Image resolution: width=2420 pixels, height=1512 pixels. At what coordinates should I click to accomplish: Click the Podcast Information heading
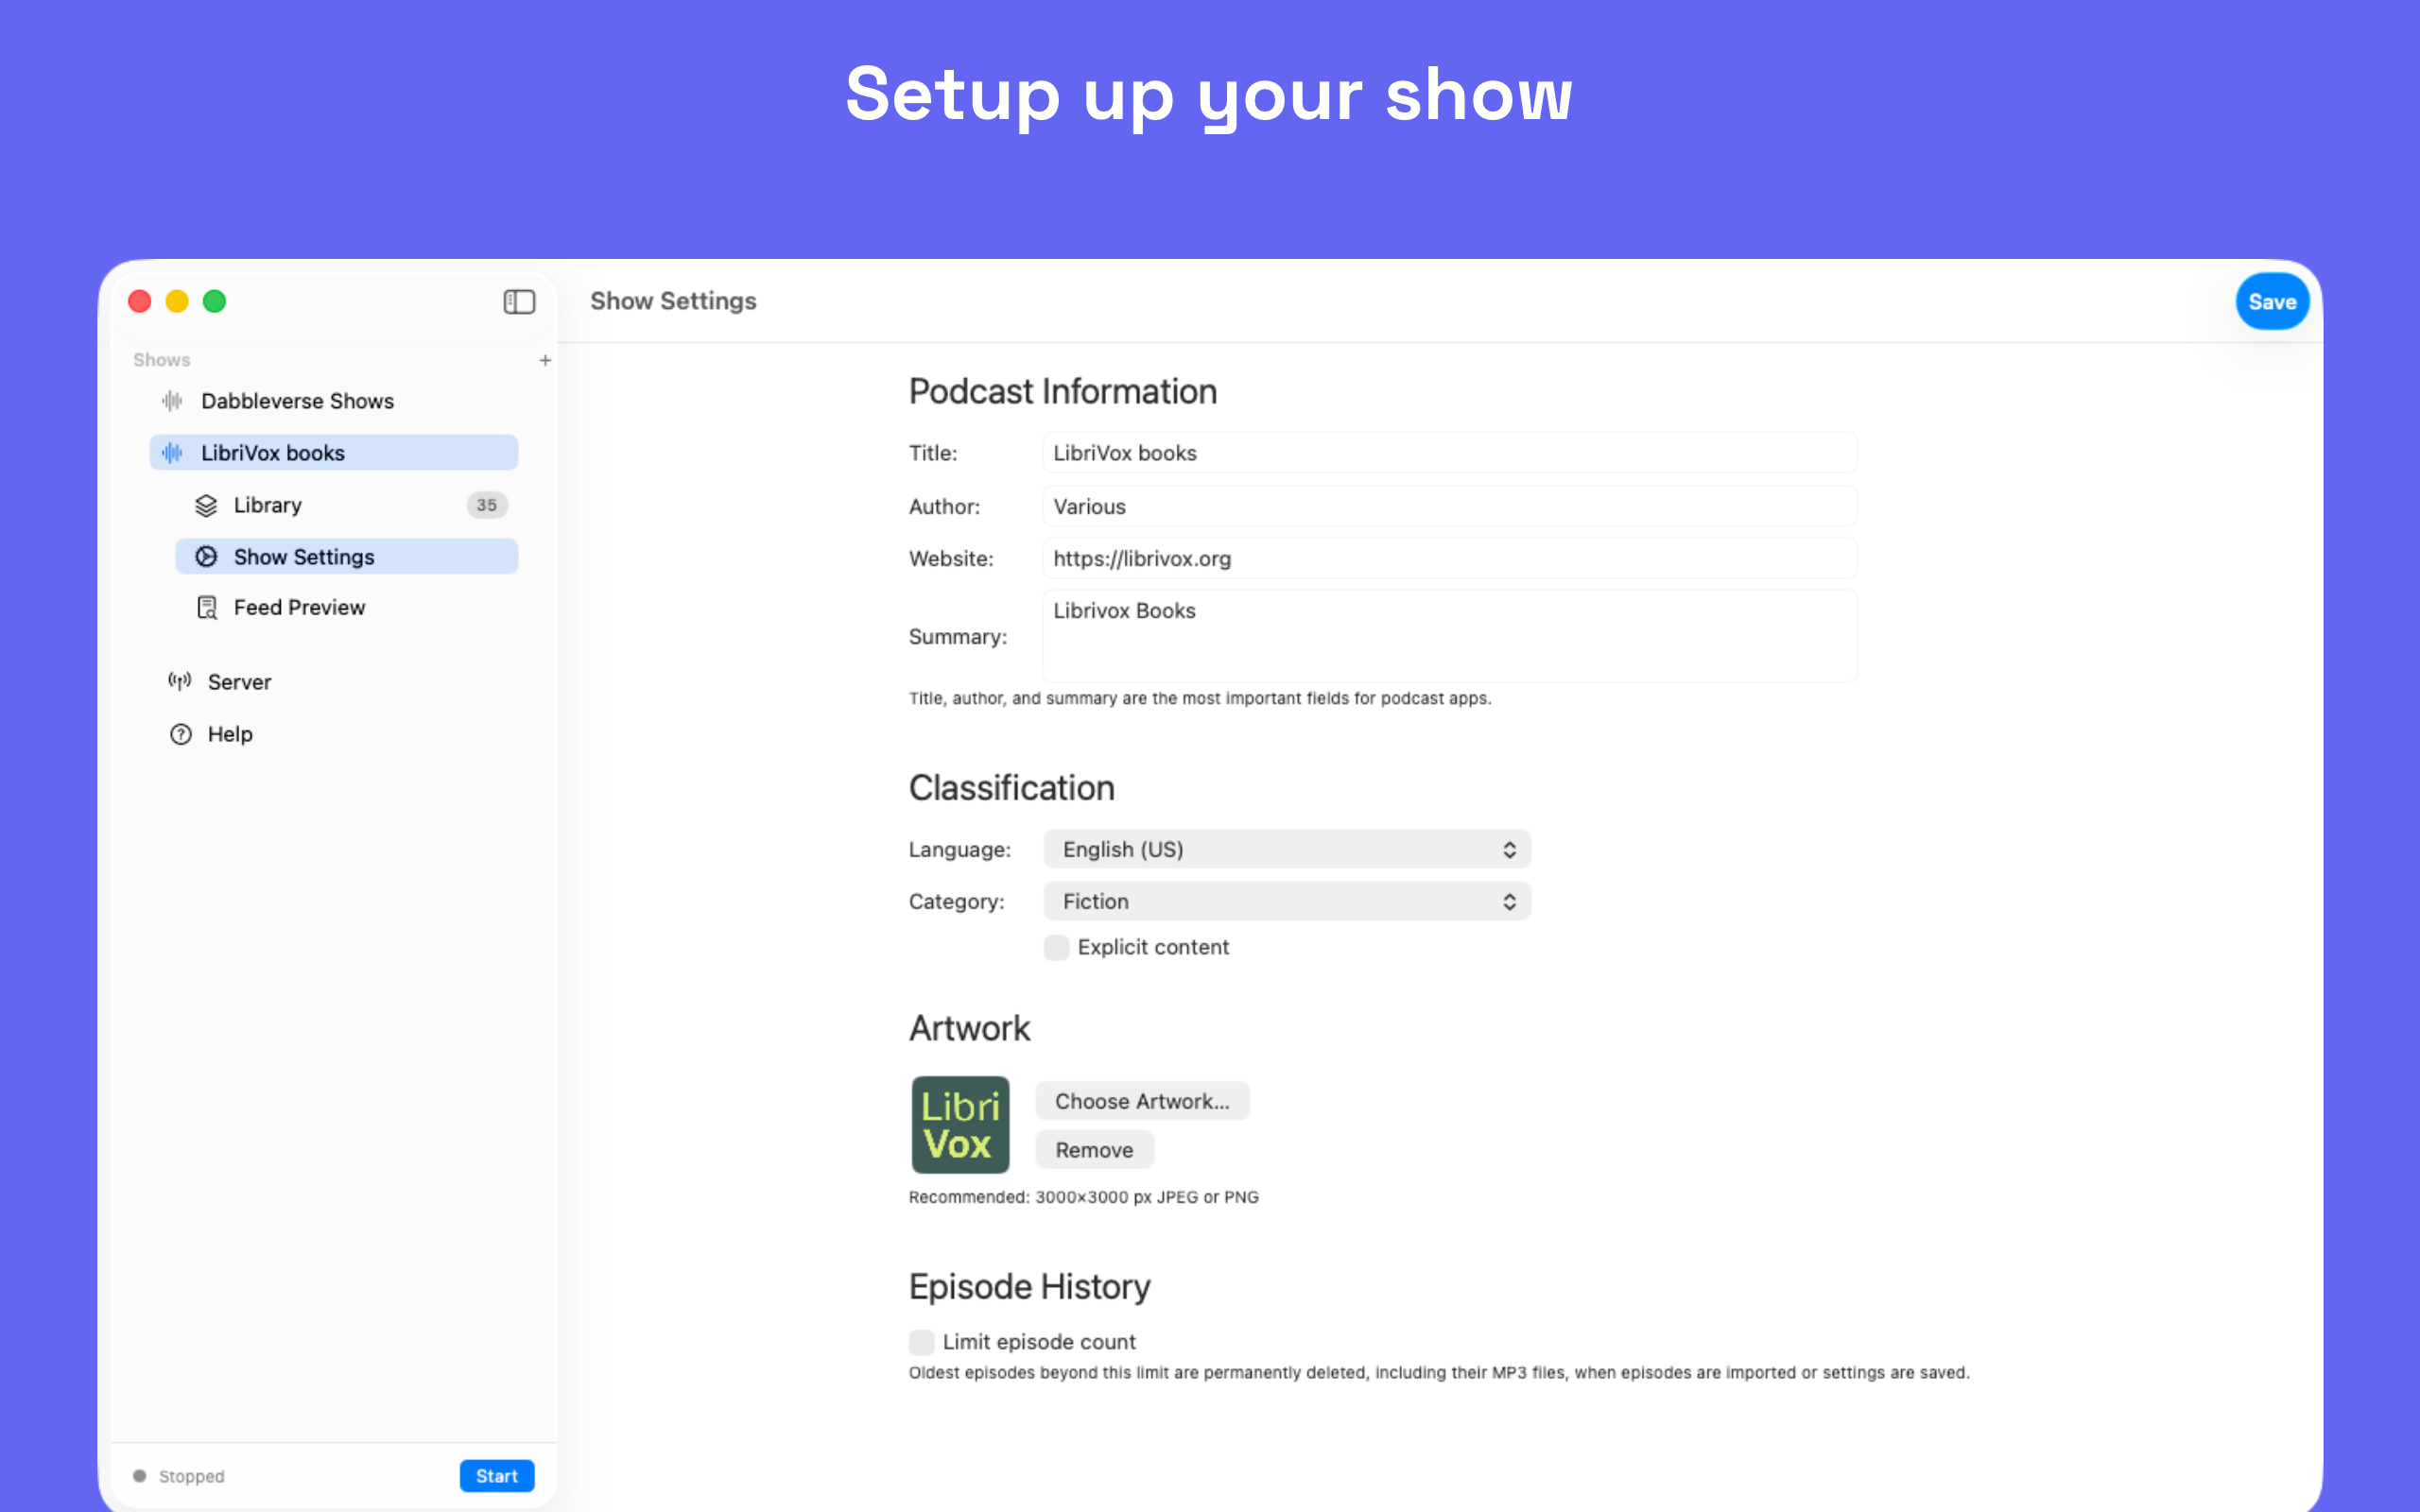click(x=1062, y=392)
